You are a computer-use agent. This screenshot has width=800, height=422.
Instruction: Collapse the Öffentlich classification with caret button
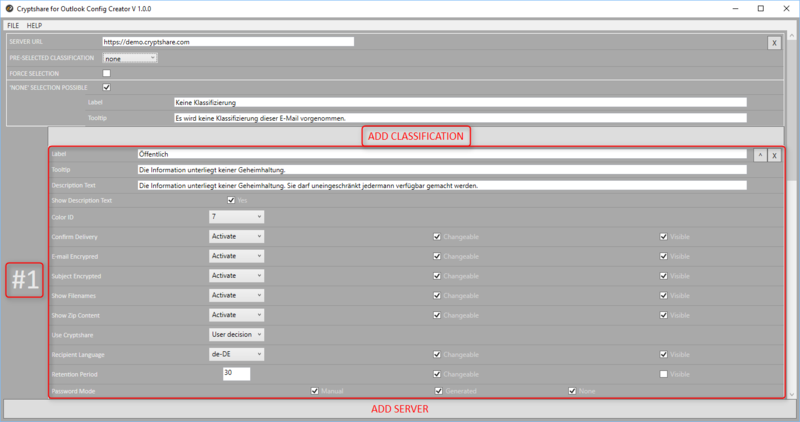[759, 155]
